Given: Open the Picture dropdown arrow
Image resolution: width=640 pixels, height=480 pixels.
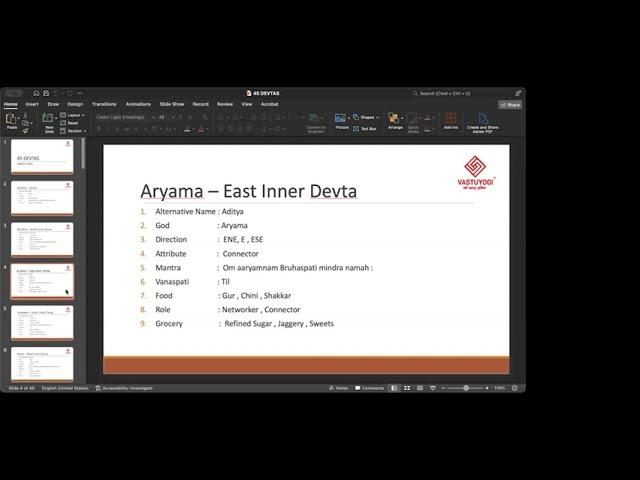Looking at the screenshot, I should pyautogui.click(x=349, y=118).
